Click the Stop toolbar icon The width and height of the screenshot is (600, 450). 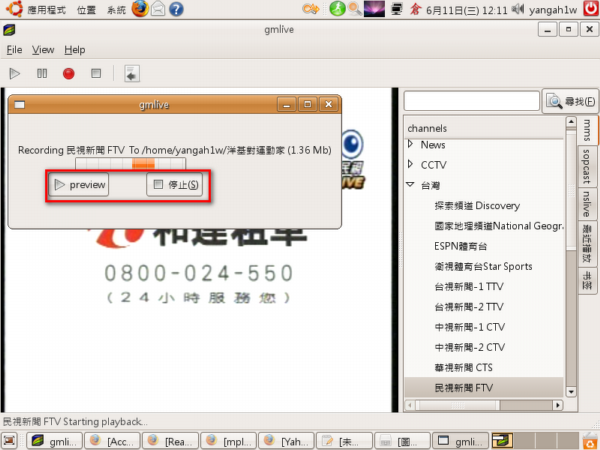click(96, 73)
